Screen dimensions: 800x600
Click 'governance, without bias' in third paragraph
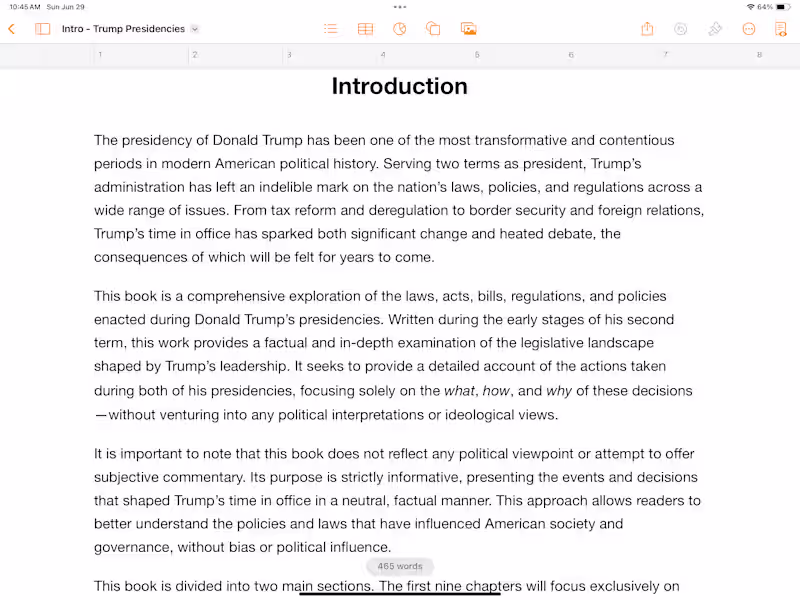click(174, 547)
